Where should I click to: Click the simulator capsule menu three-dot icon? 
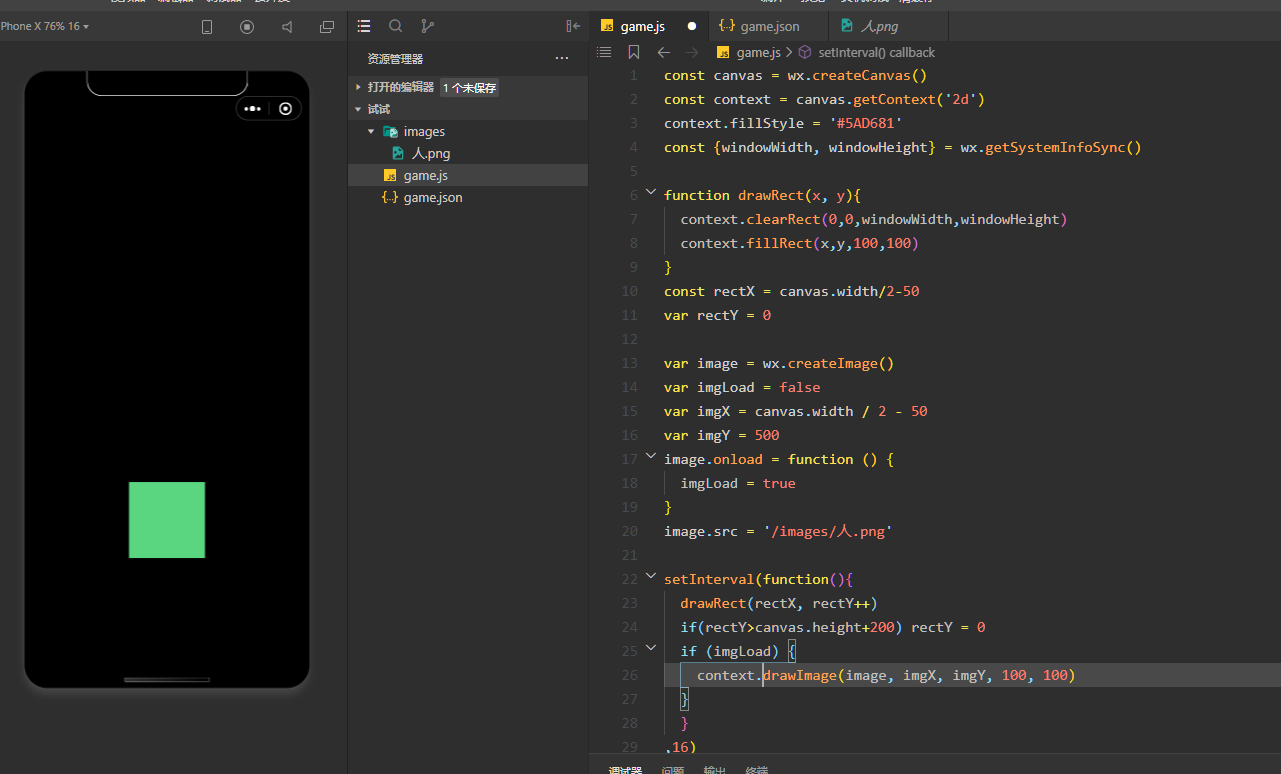[253, 108]
